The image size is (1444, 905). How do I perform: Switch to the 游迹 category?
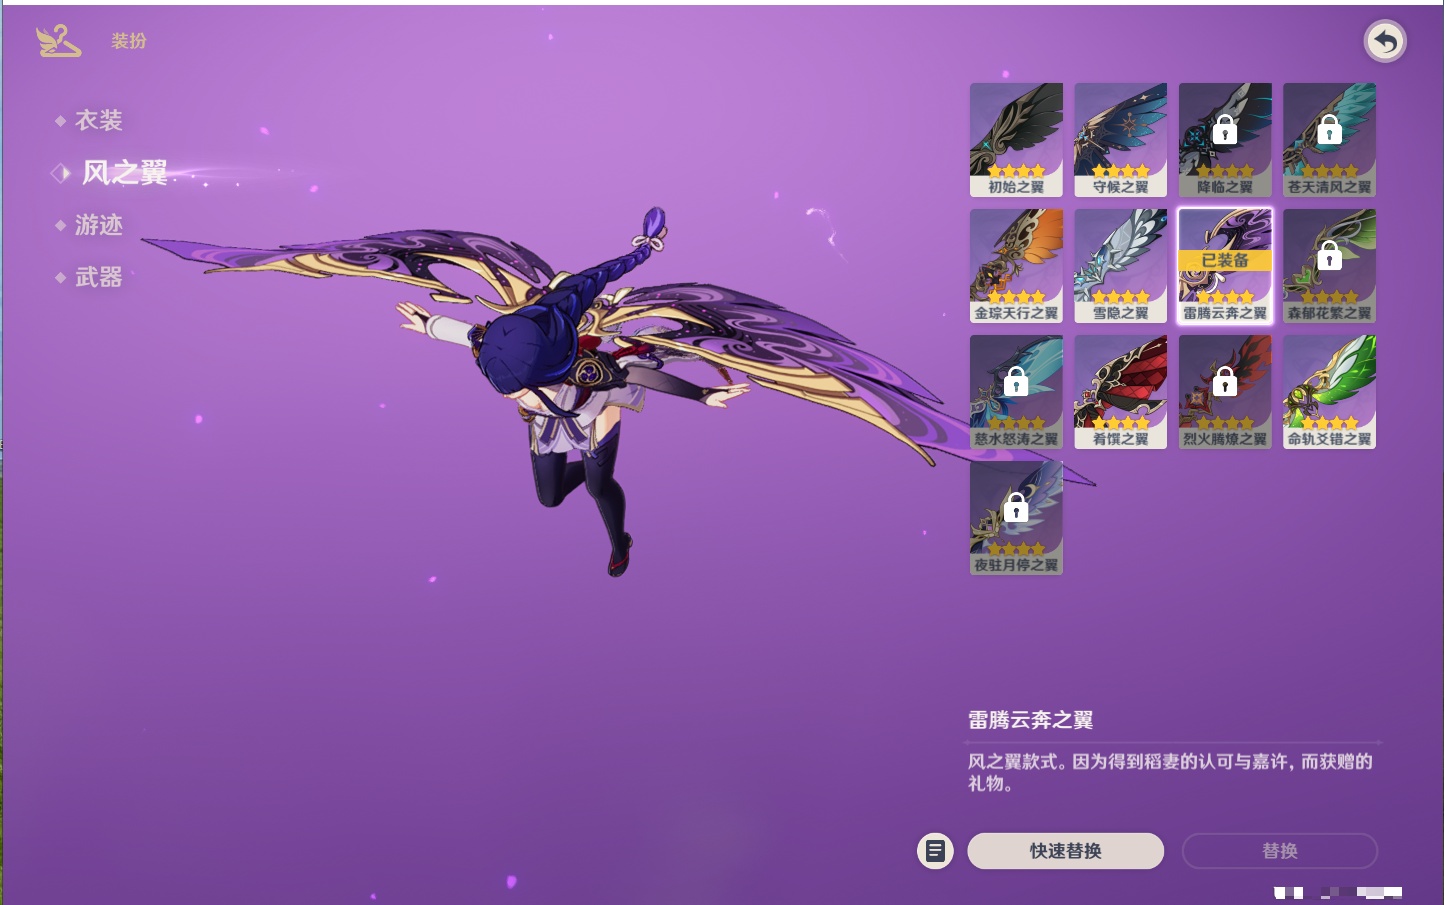click(98, 225)
